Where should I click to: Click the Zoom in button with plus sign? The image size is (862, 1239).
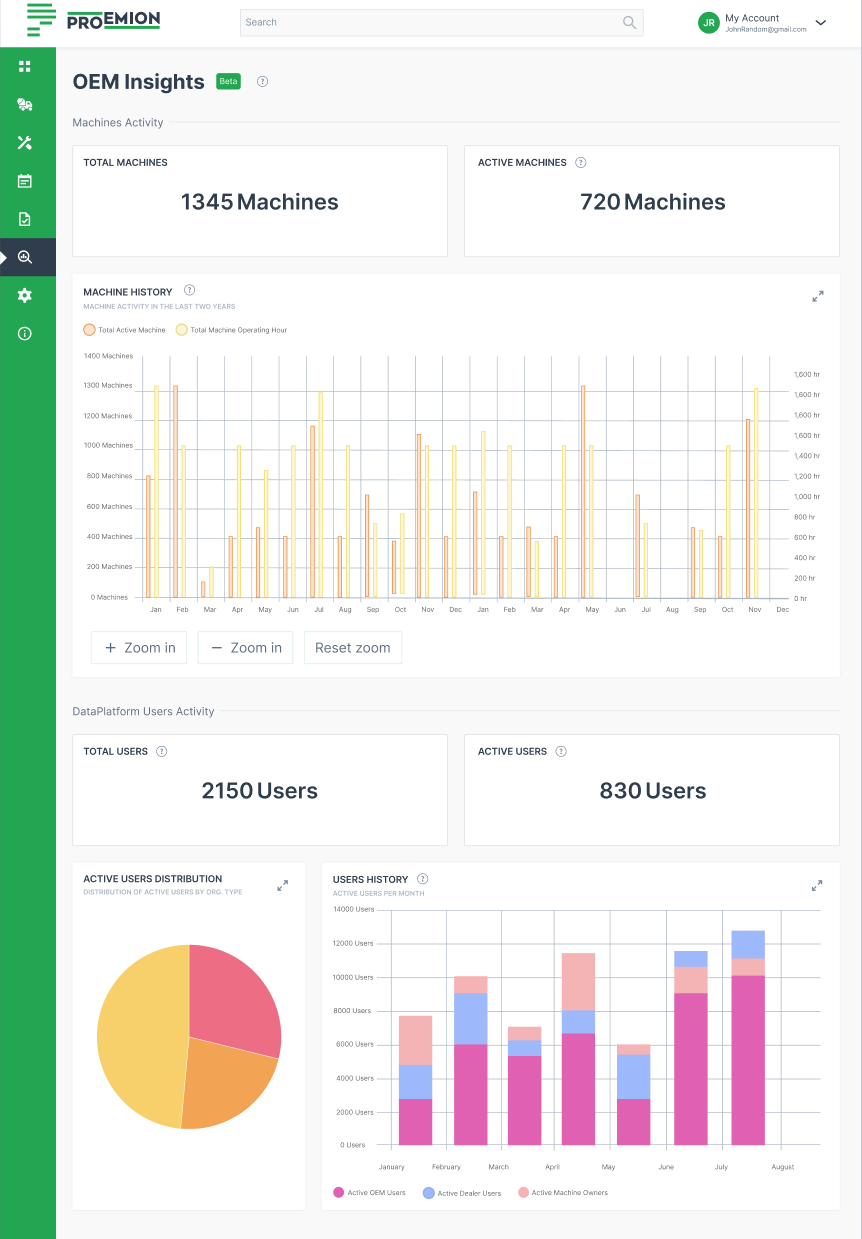(x=139, y=648)
